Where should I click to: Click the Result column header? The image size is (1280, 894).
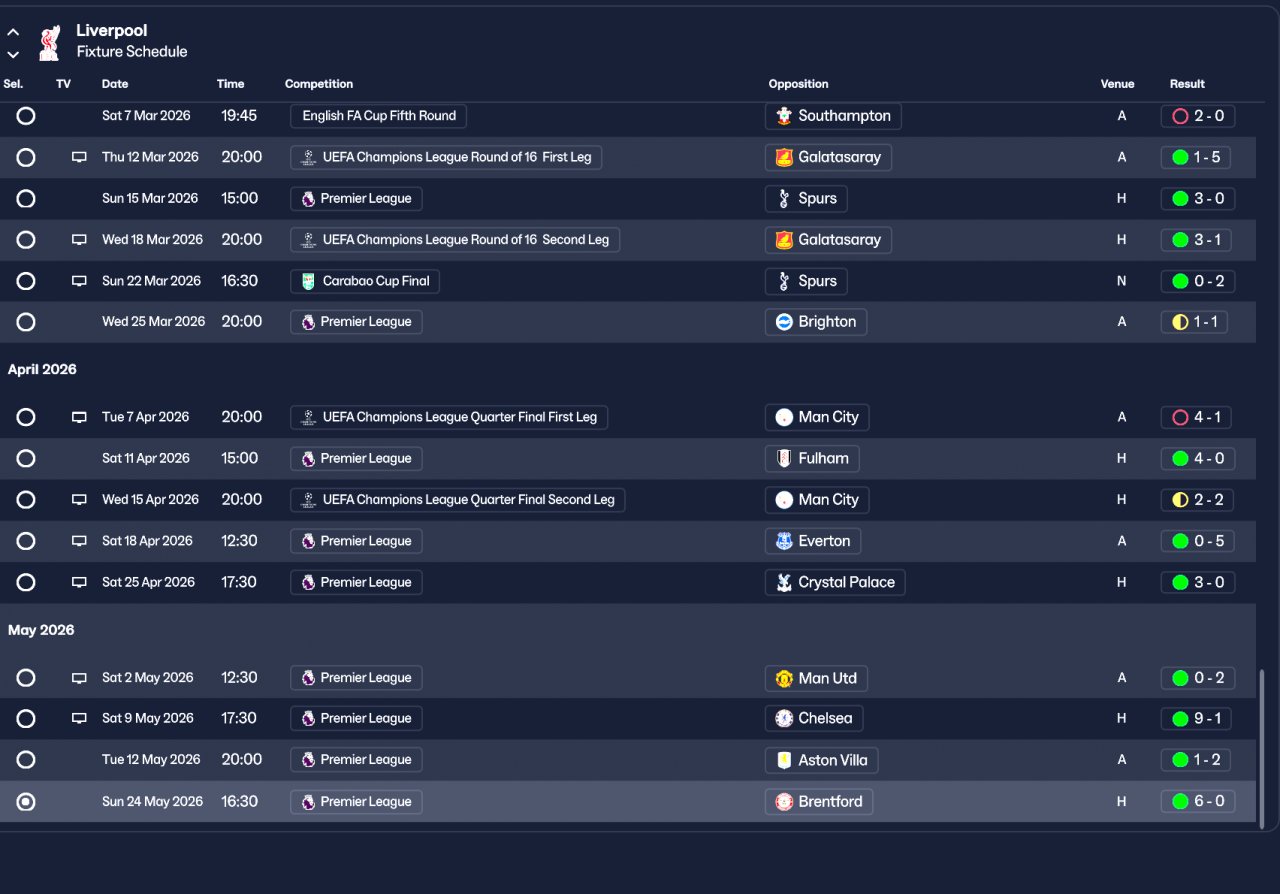point(1187,84)
